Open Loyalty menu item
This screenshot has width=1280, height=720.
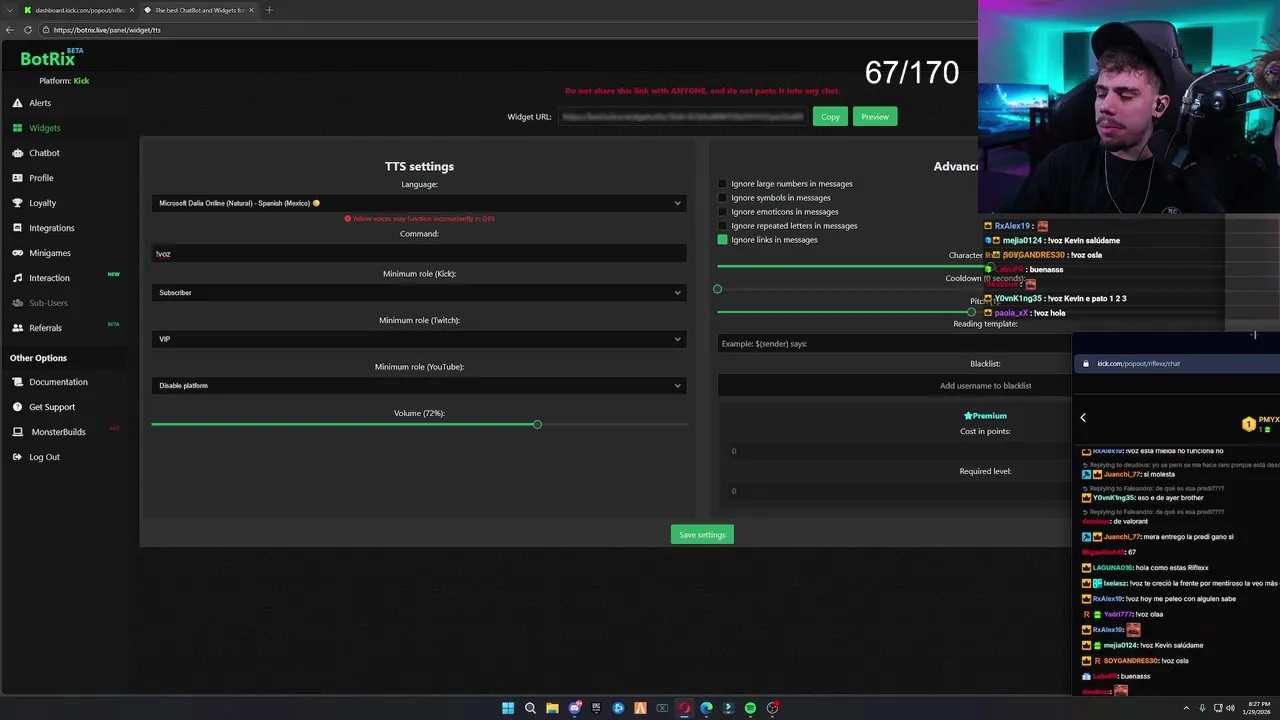point(43,203)
